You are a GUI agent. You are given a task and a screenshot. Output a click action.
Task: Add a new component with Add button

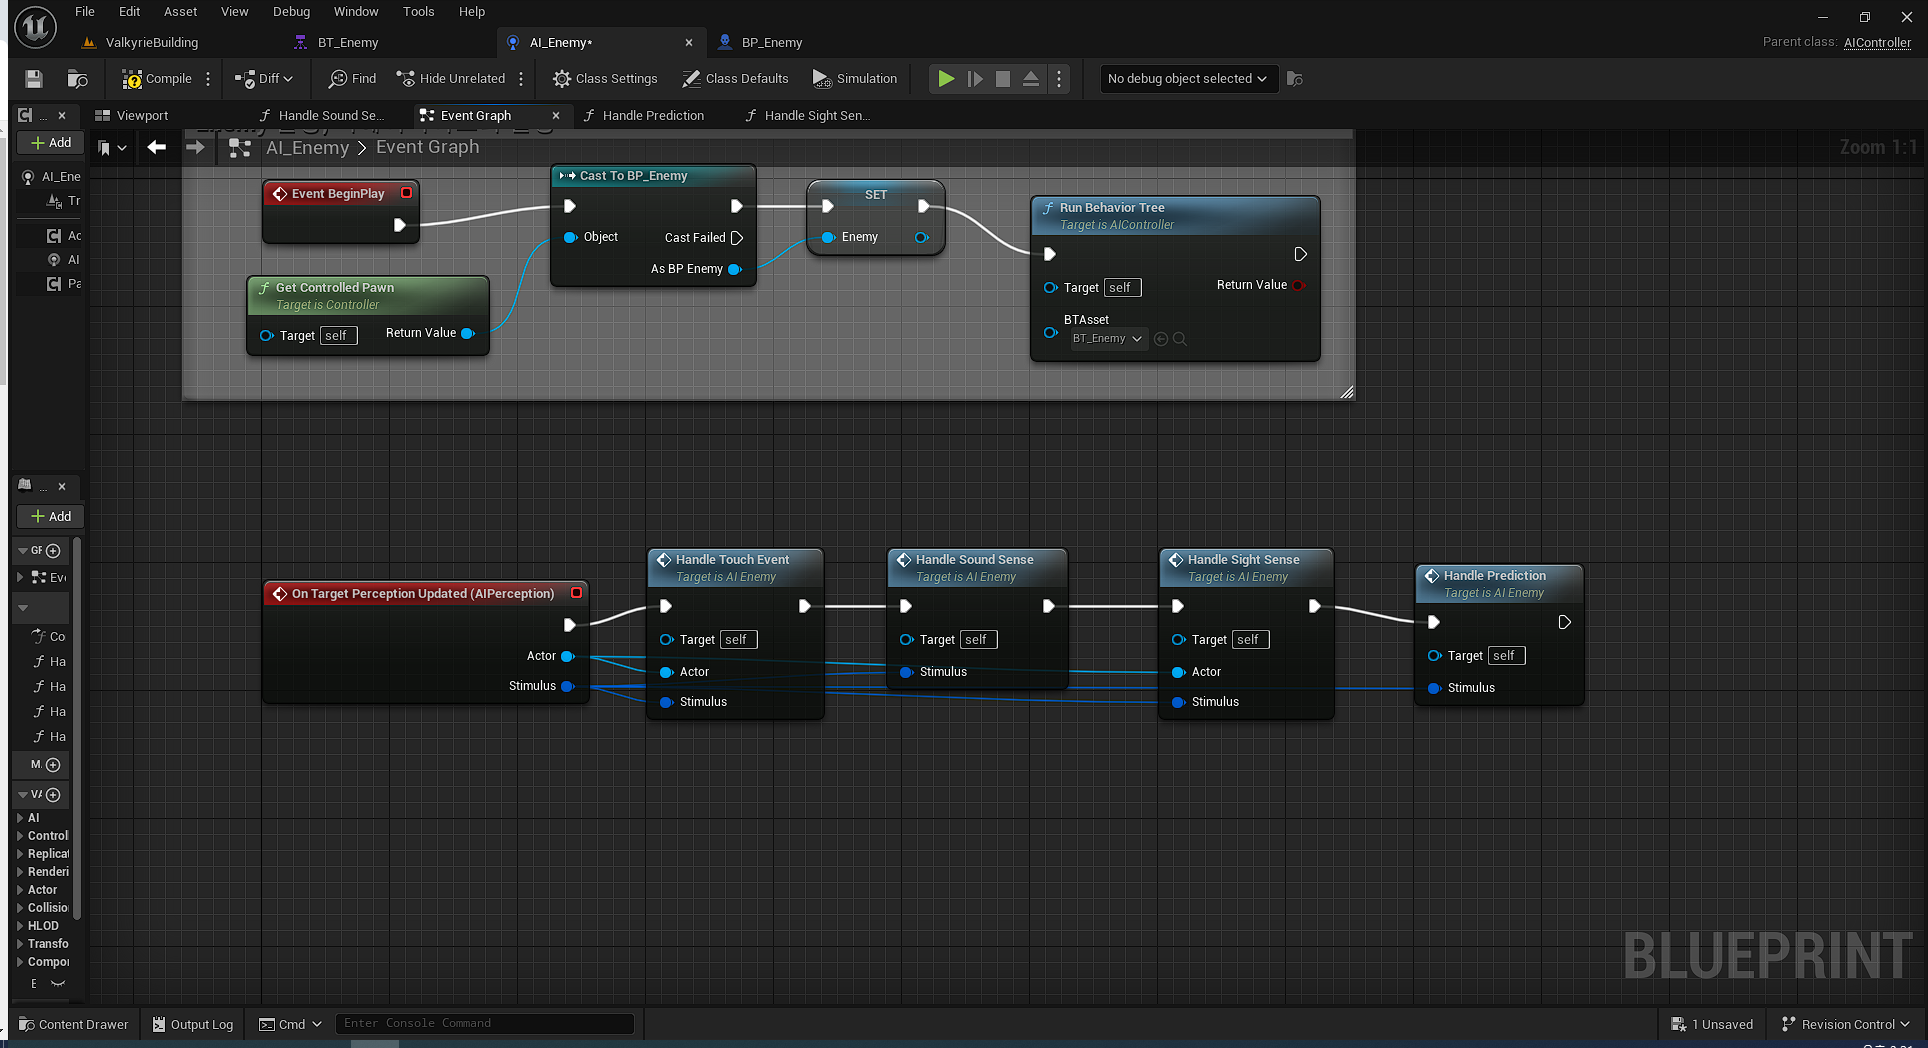[x=50, y=143]
